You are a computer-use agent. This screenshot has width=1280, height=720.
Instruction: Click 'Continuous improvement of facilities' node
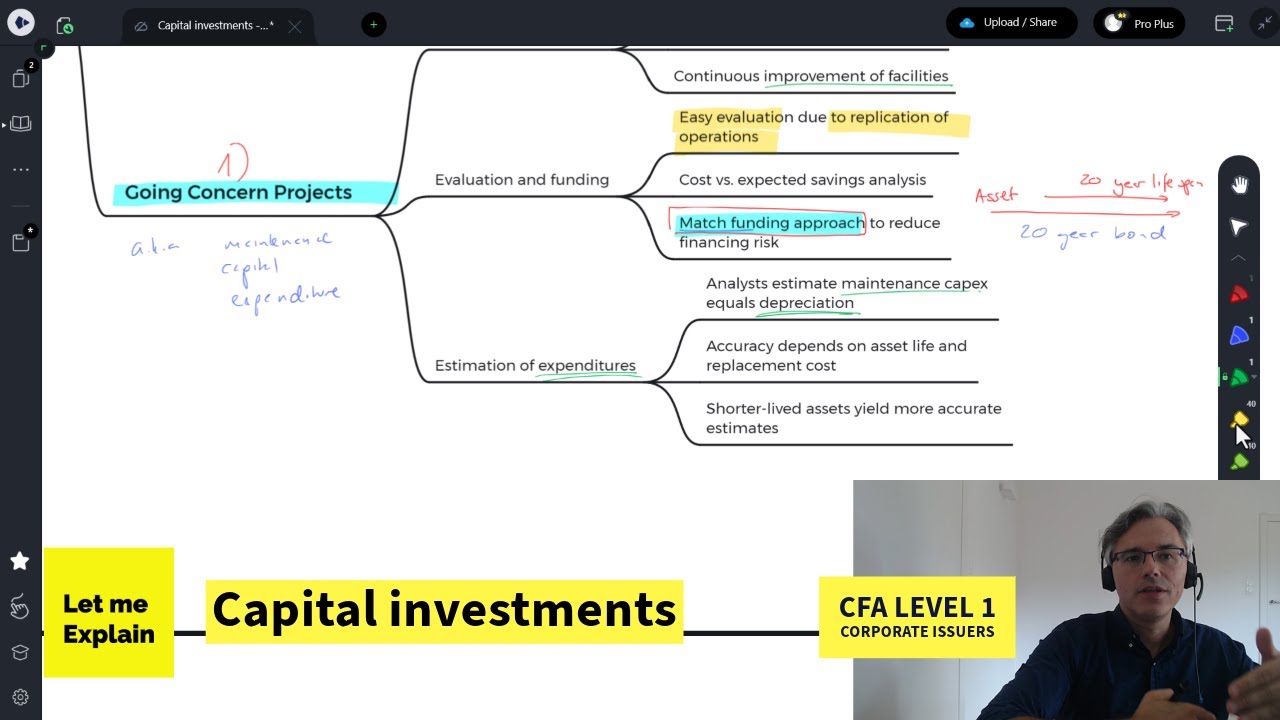coord(811,76)
